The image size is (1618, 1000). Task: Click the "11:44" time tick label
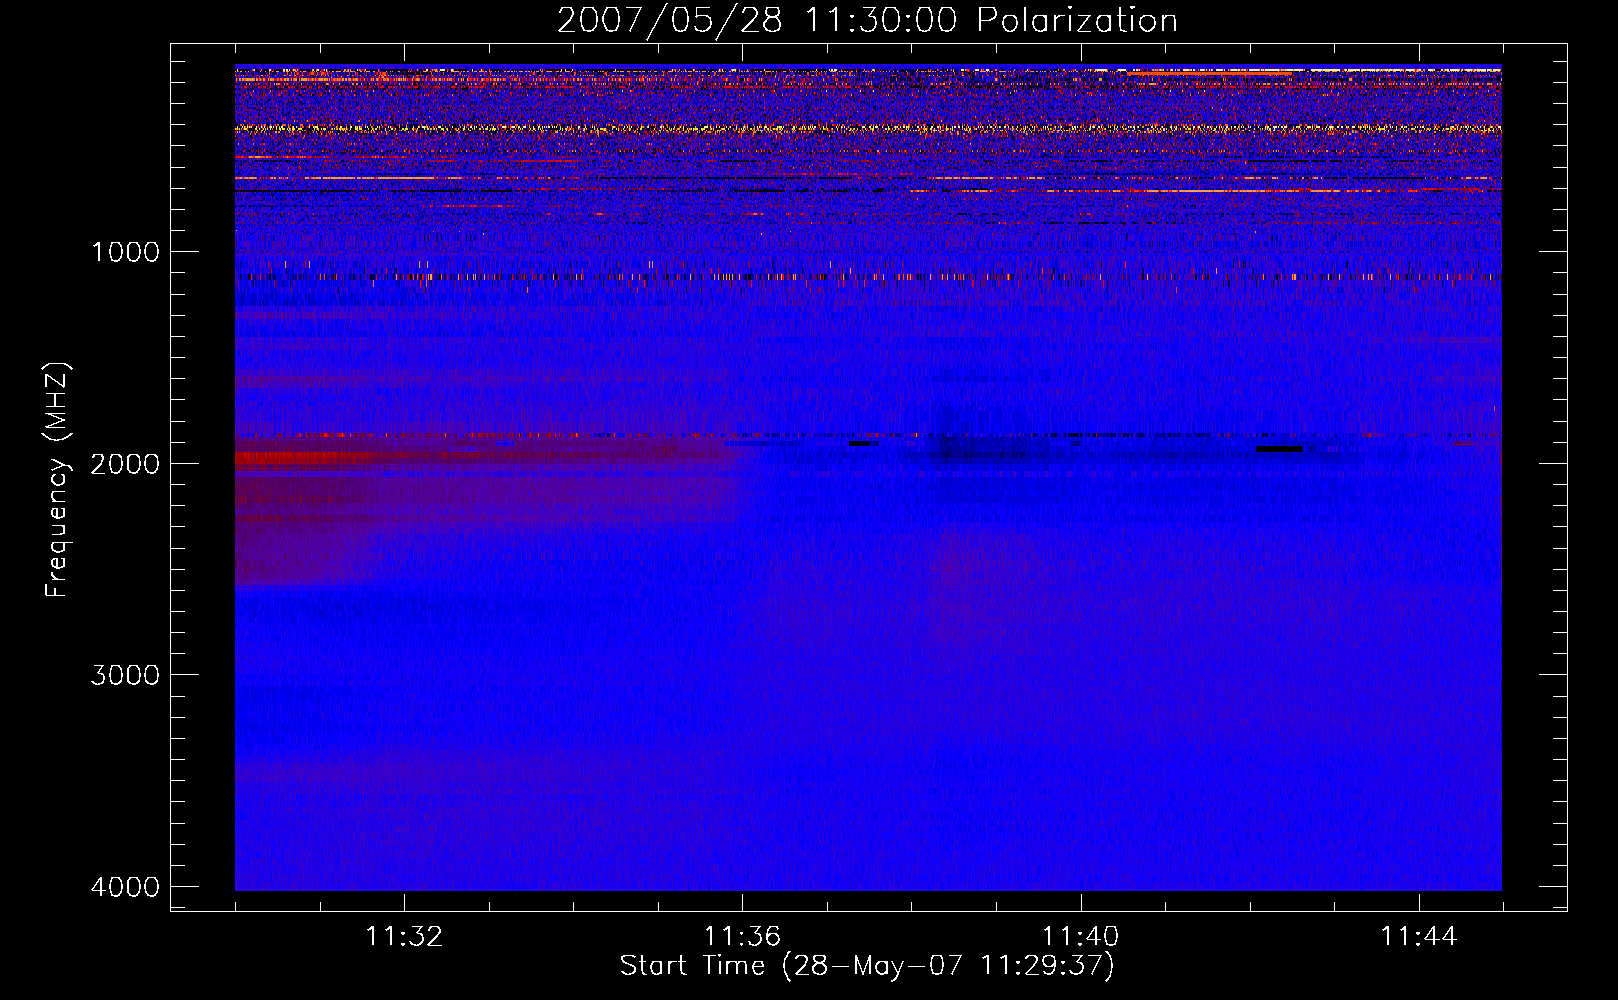pos(1419,937)
